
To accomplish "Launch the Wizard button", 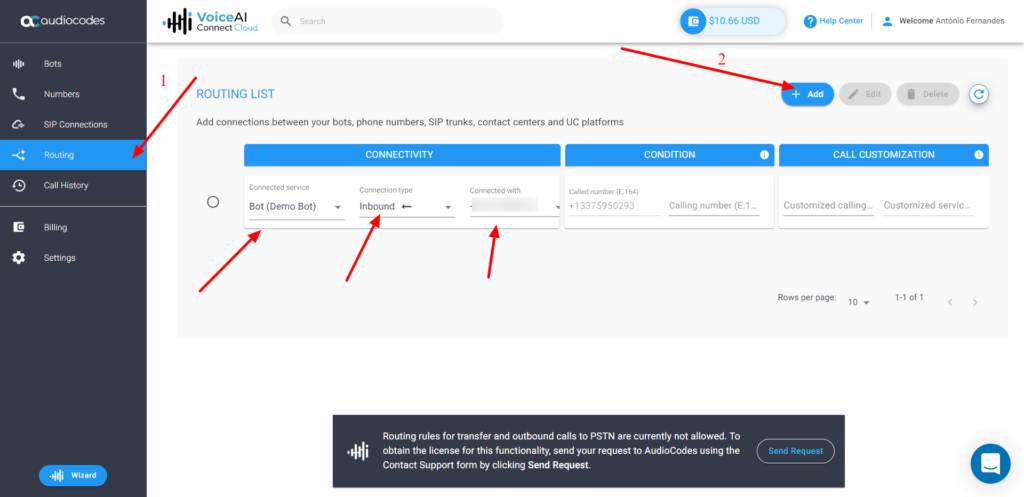I will point(72,475).
